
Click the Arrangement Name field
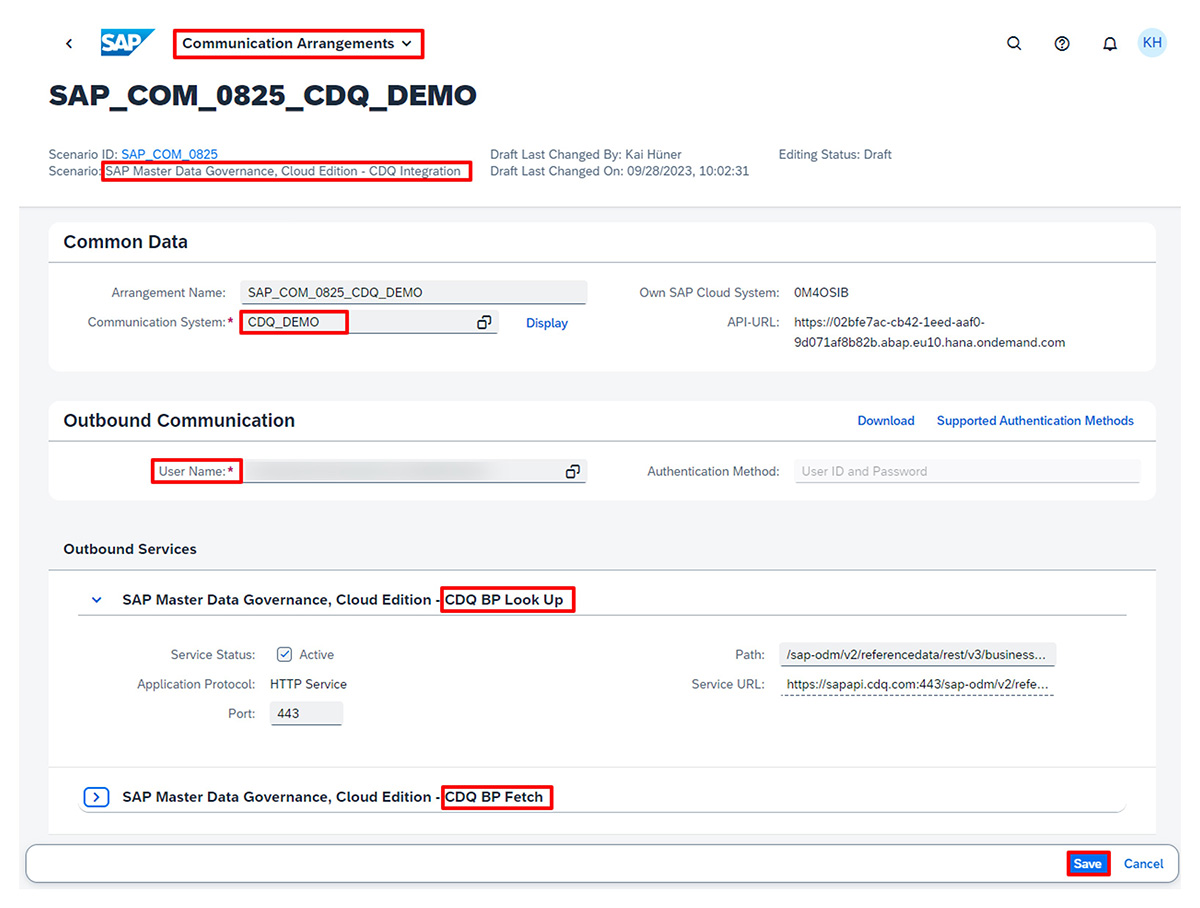(x=413, y=293)
